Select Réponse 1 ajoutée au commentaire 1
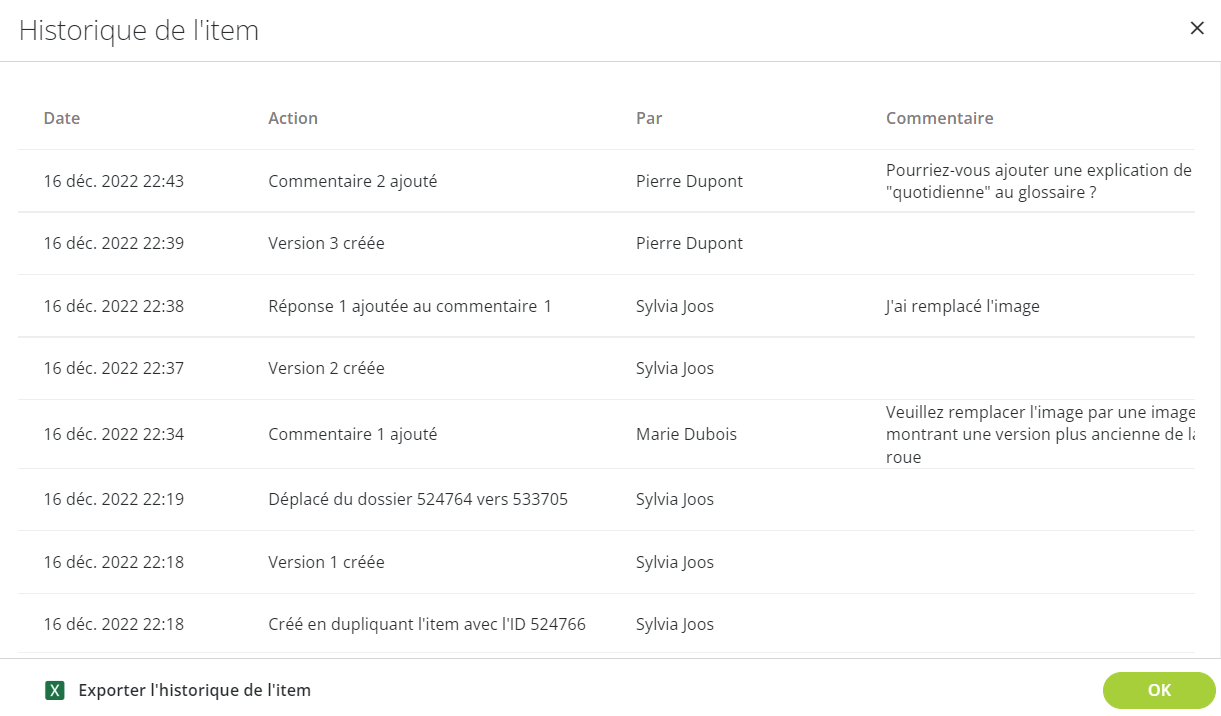The height and width of the screenshot is (716, 1221). [x=410, y=306]
